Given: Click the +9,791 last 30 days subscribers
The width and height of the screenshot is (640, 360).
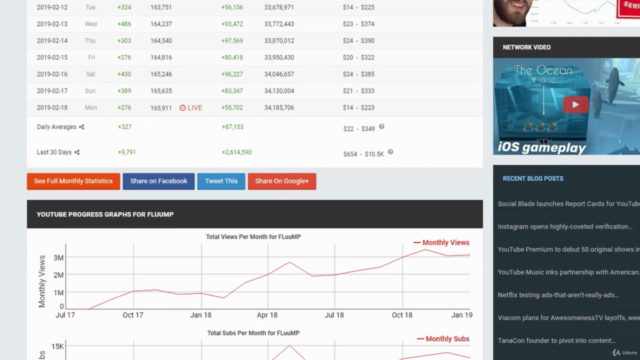Looking at the screenshot, I should (x=127, y=152).
